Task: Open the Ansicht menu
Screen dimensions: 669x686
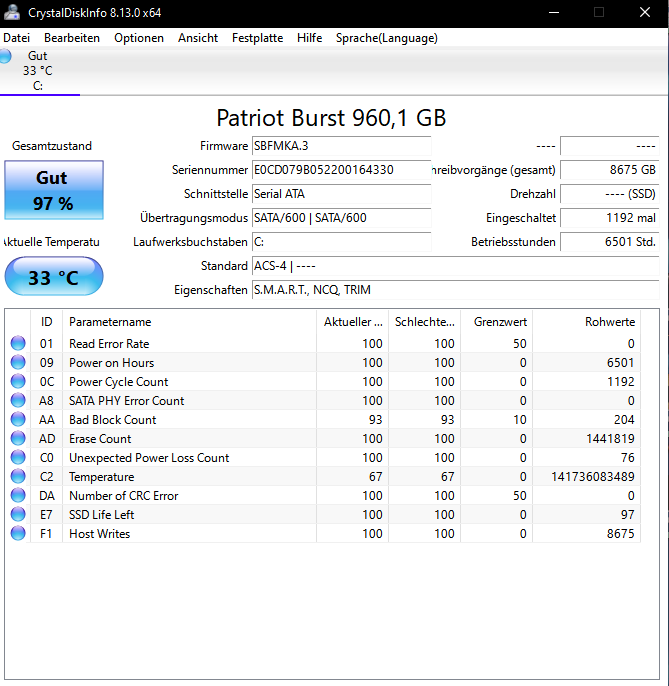Action: [198, 38]
